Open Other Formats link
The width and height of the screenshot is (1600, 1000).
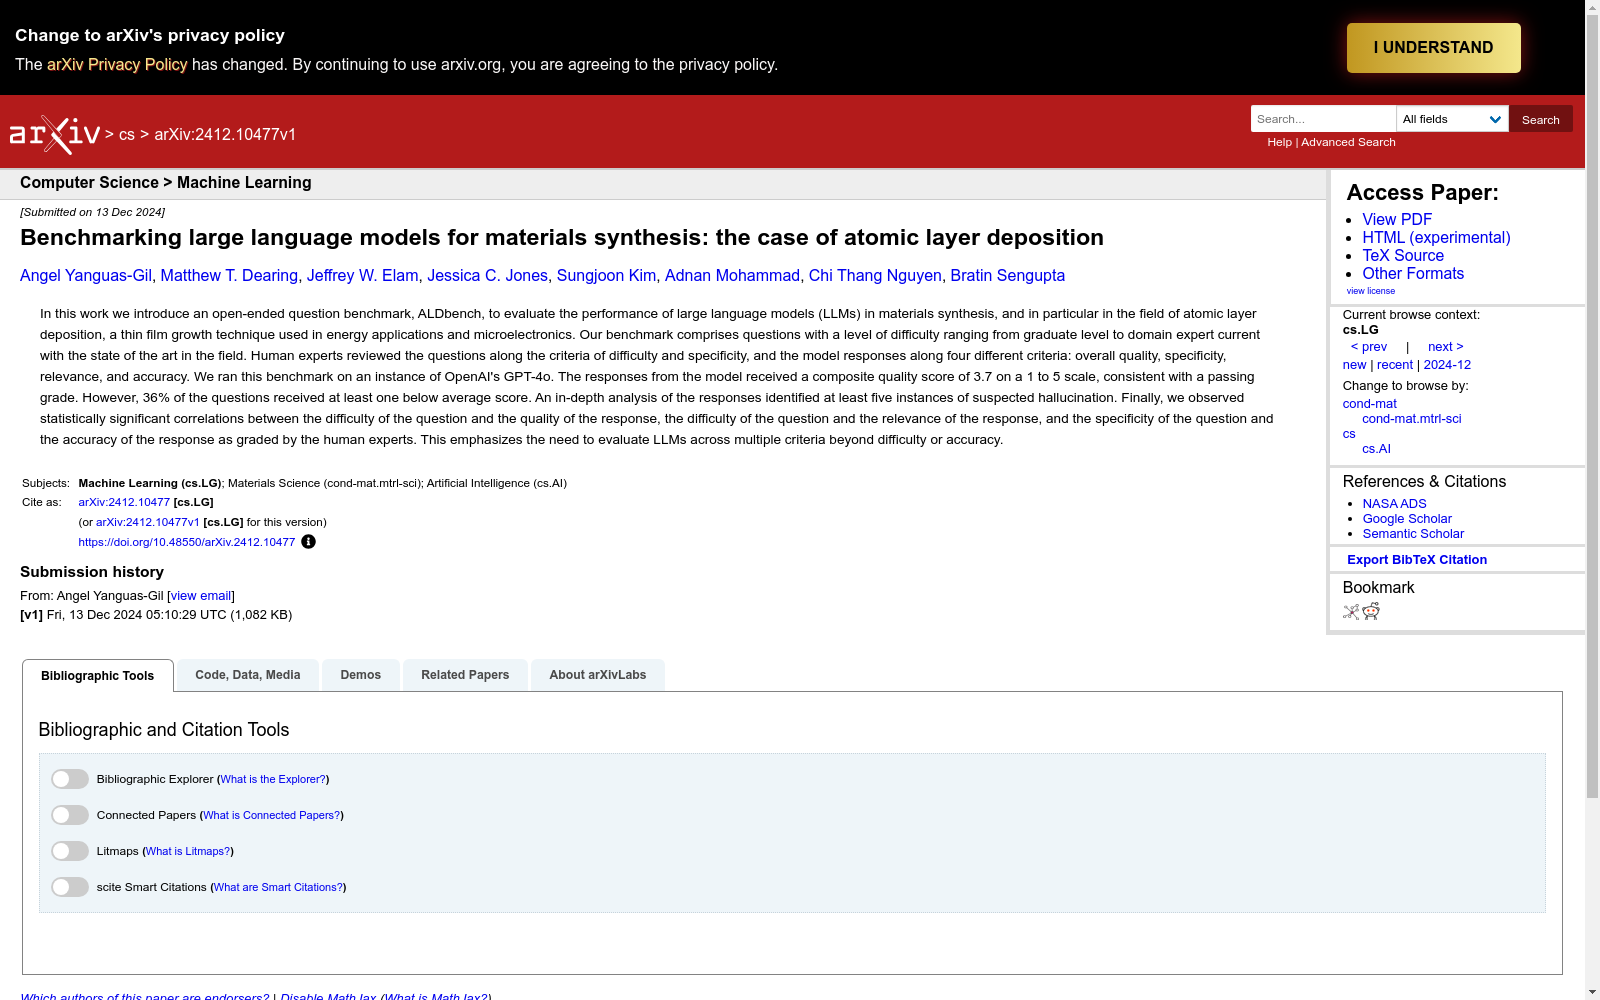point(1413,274)
